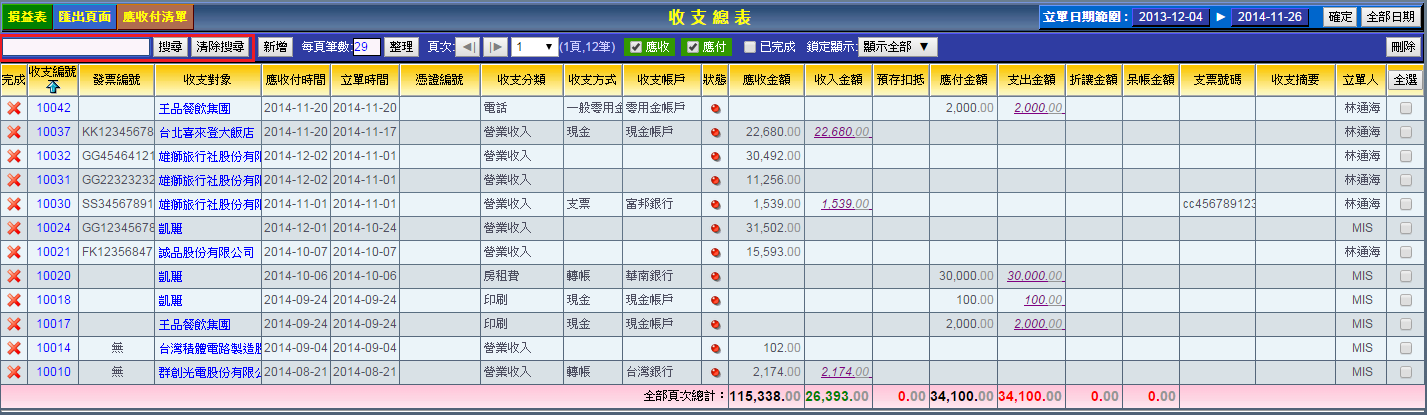Image resolution: width=1427 pixels, height=415 pixels.
Task: Go to the next page arrow
Action: [x=496, y=47]
